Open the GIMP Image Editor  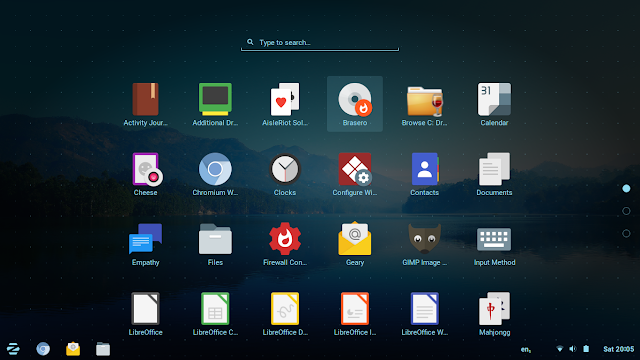pyautogui.click(x=424, y=244)
